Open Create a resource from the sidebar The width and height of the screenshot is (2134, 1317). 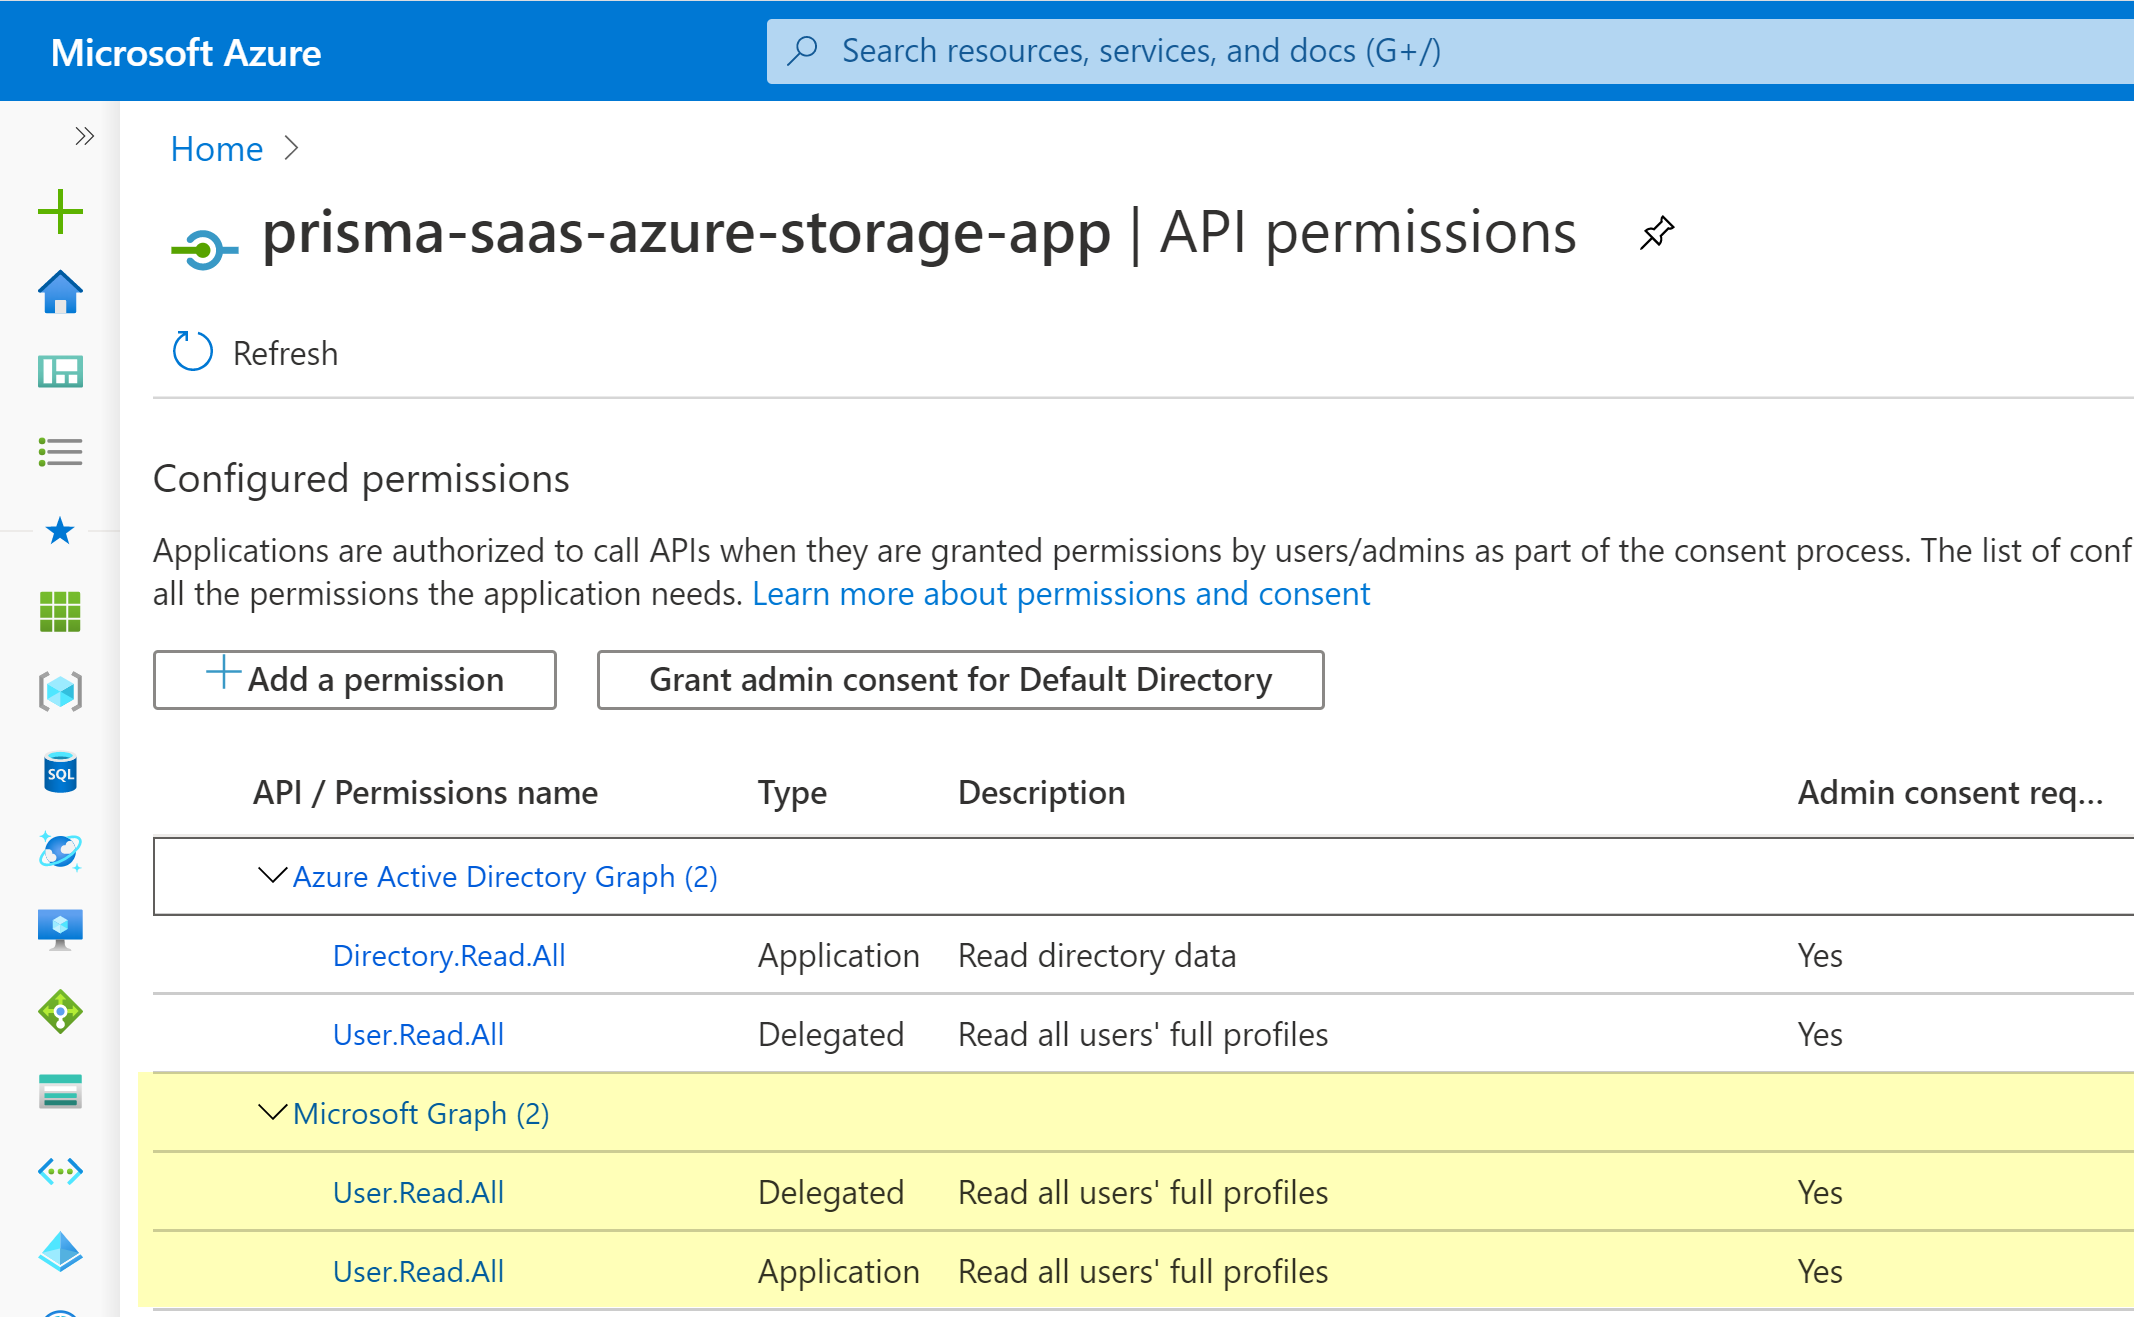click(61, 210)
